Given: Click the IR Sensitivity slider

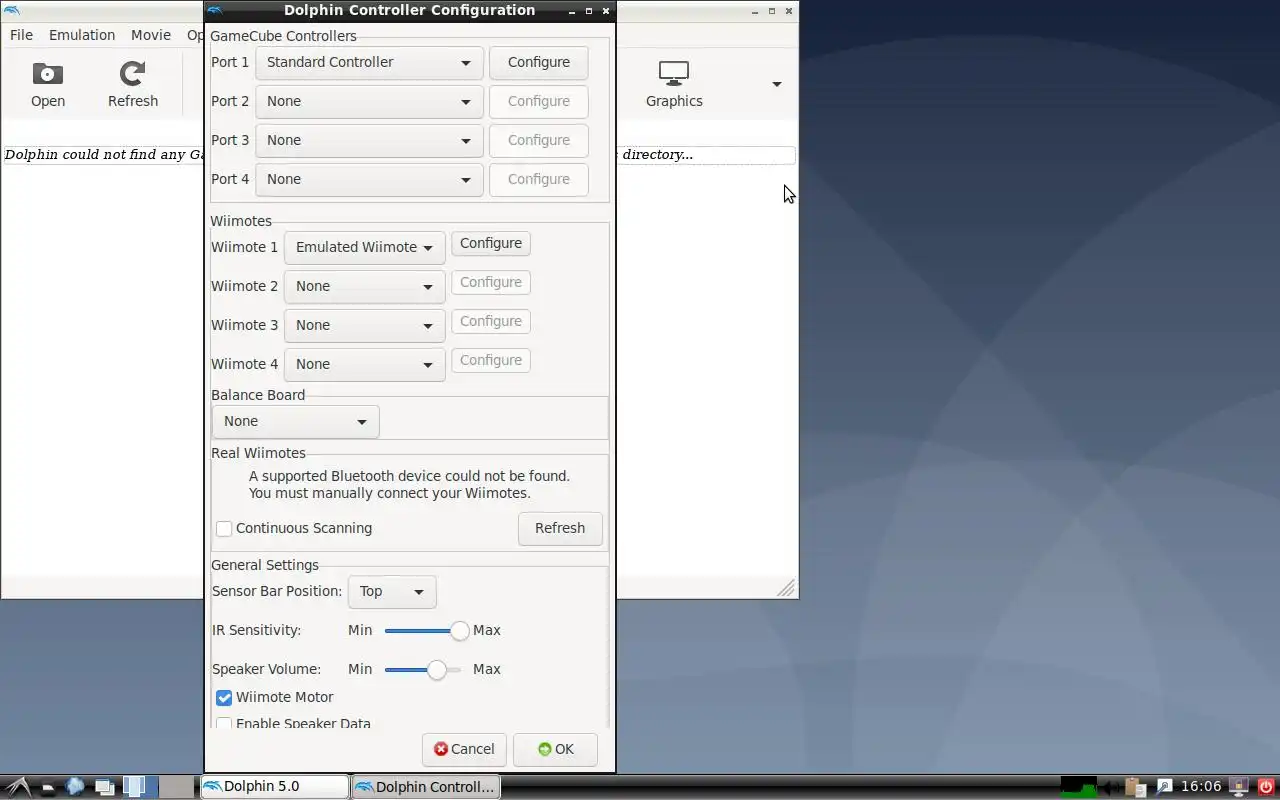Looking at the screenshot, I should 423,630.
